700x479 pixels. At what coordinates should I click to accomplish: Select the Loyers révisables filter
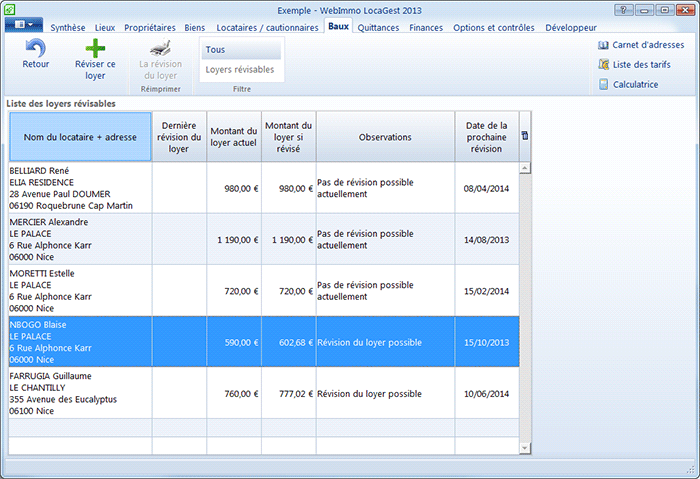pos(240,69)
